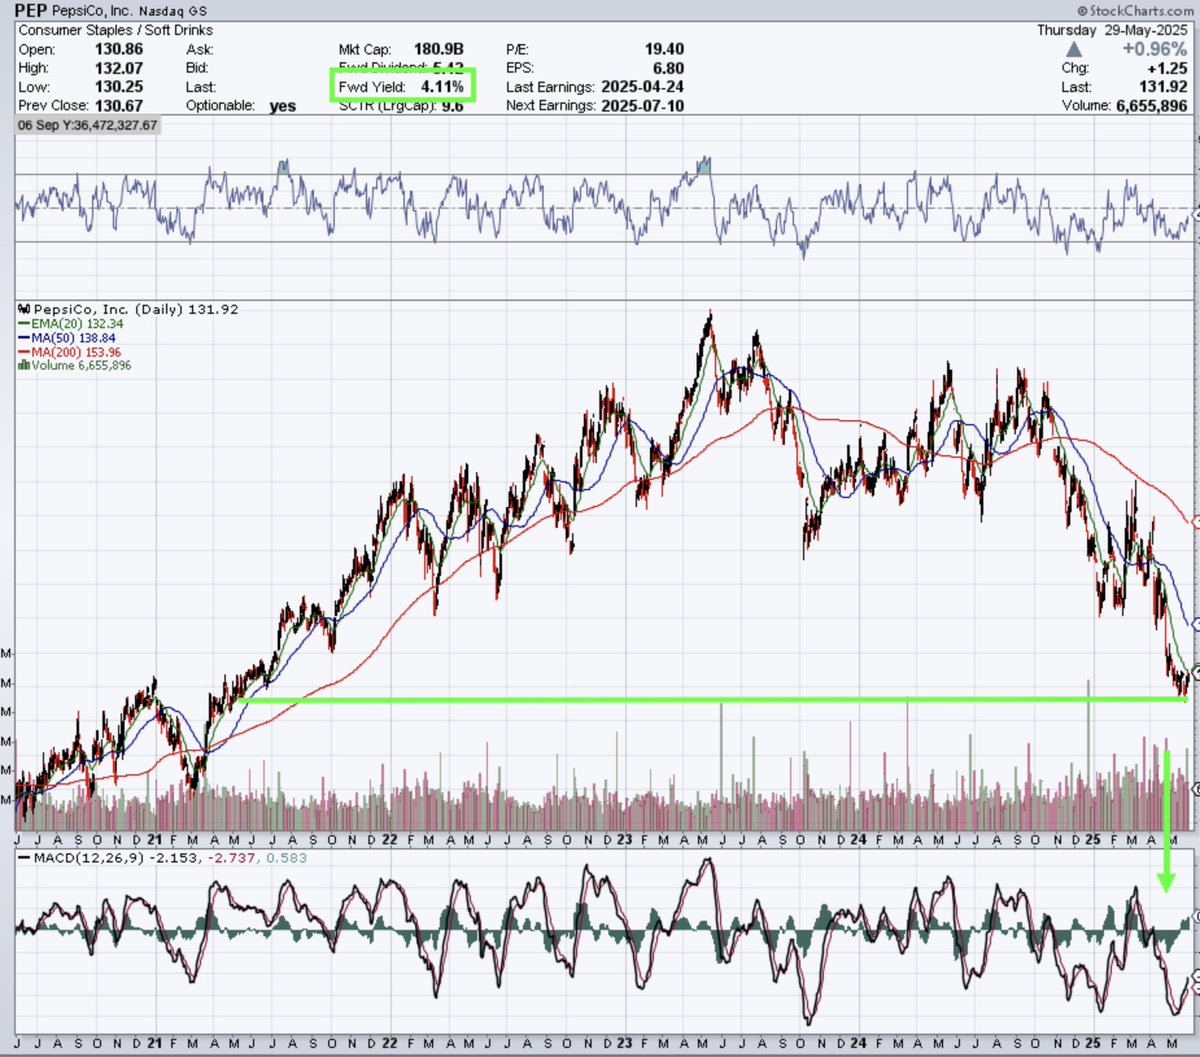The image size is (1200, 1057).
Task: Click the blue MA(50) legend line marker
Action: point(23,338)
